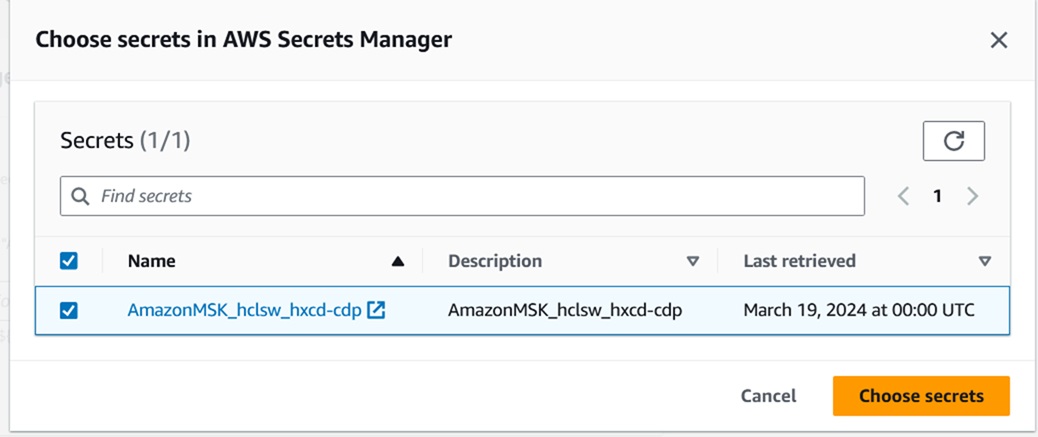The height and width of the screenshot is (437, 1038).
Task: Go to previous page chevron
Action: click(x=903, y=196)
